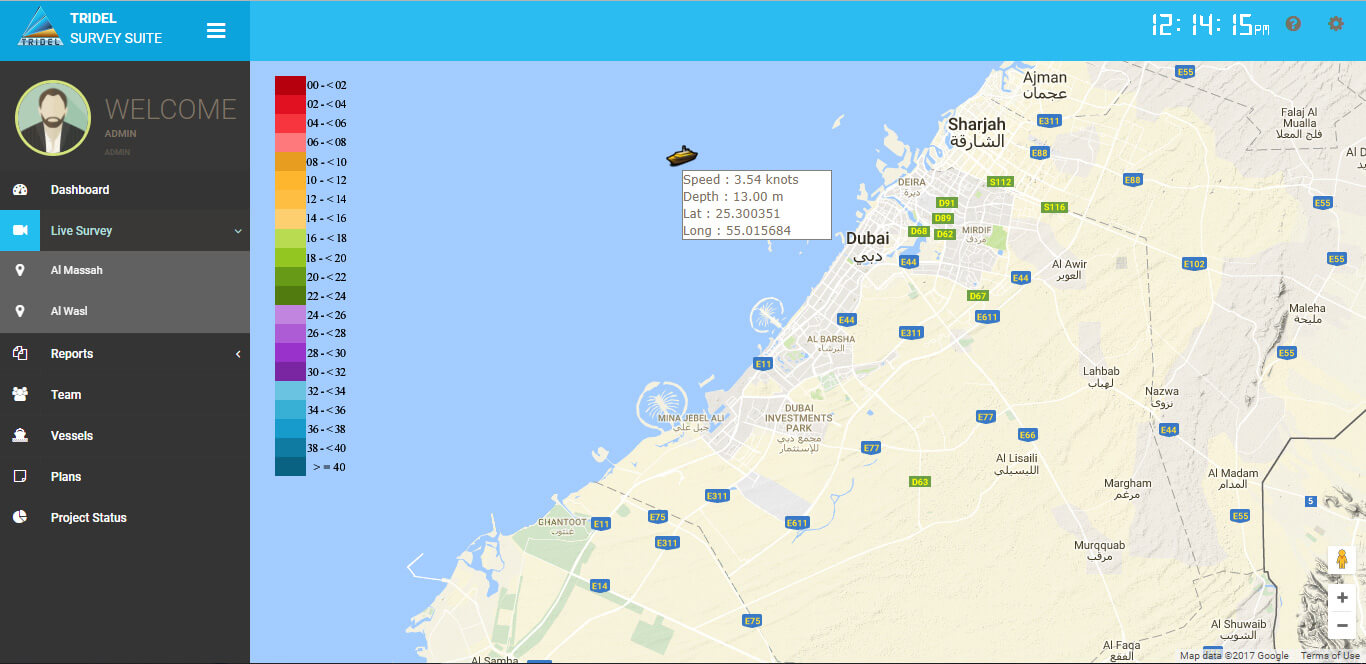This screenshot has width=1366, height=664.
Task: Select Live Survey menu item
Action: (x=125, y=231)
